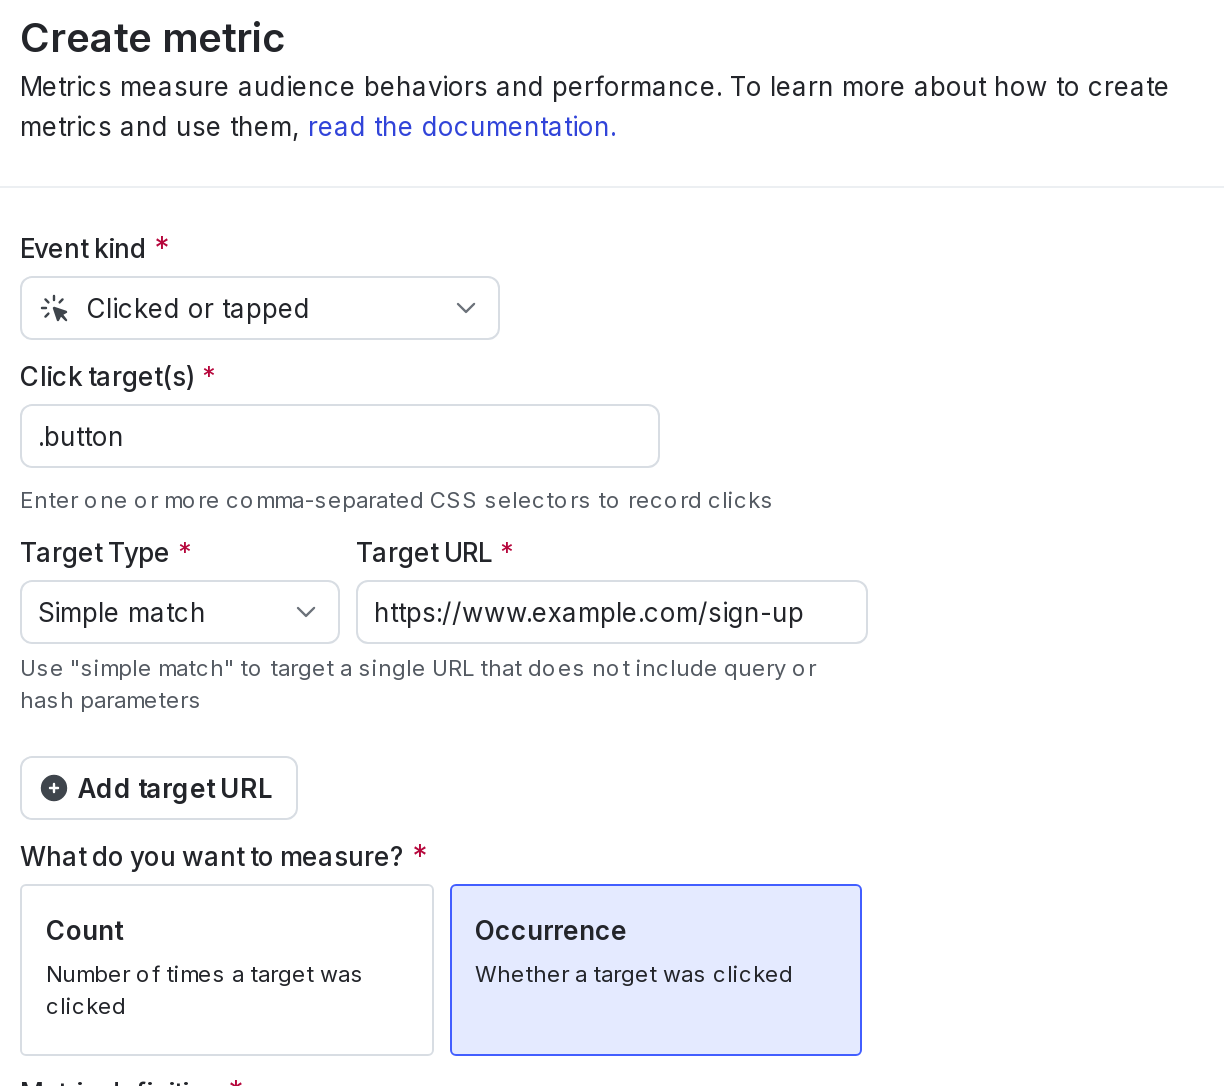Deselect the highlighted Occurrence option

click(655, 968)
